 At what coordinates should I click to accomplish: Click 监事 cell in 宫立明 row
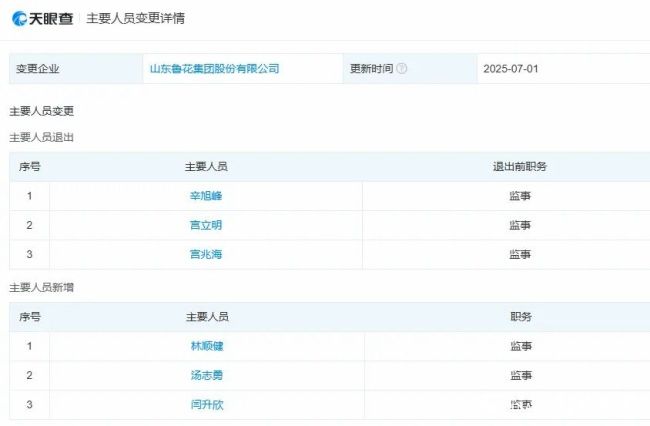pyautogui.click(x=520, y=225)
